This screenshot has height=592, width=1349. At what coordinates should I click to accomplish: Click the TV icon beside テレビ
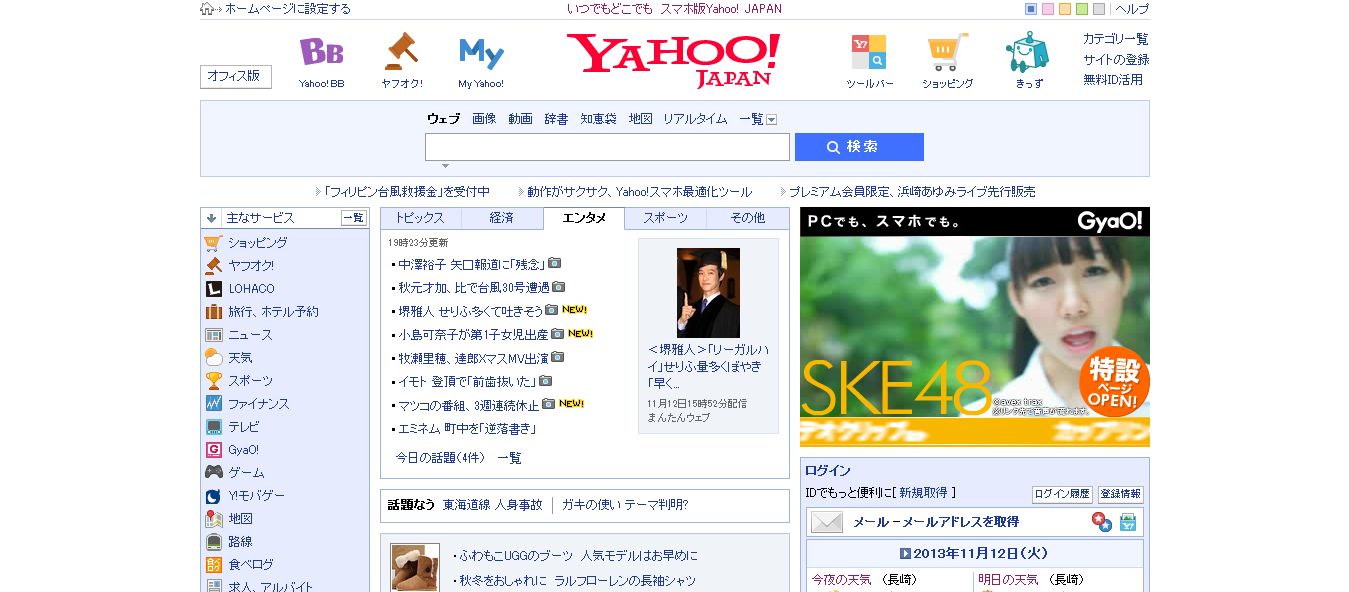[x=213, y=427]
